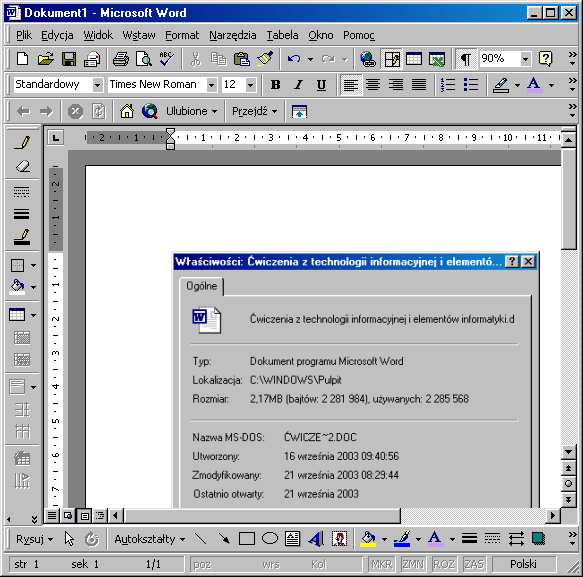
Task: Align text left
Action: coord(351,85)
